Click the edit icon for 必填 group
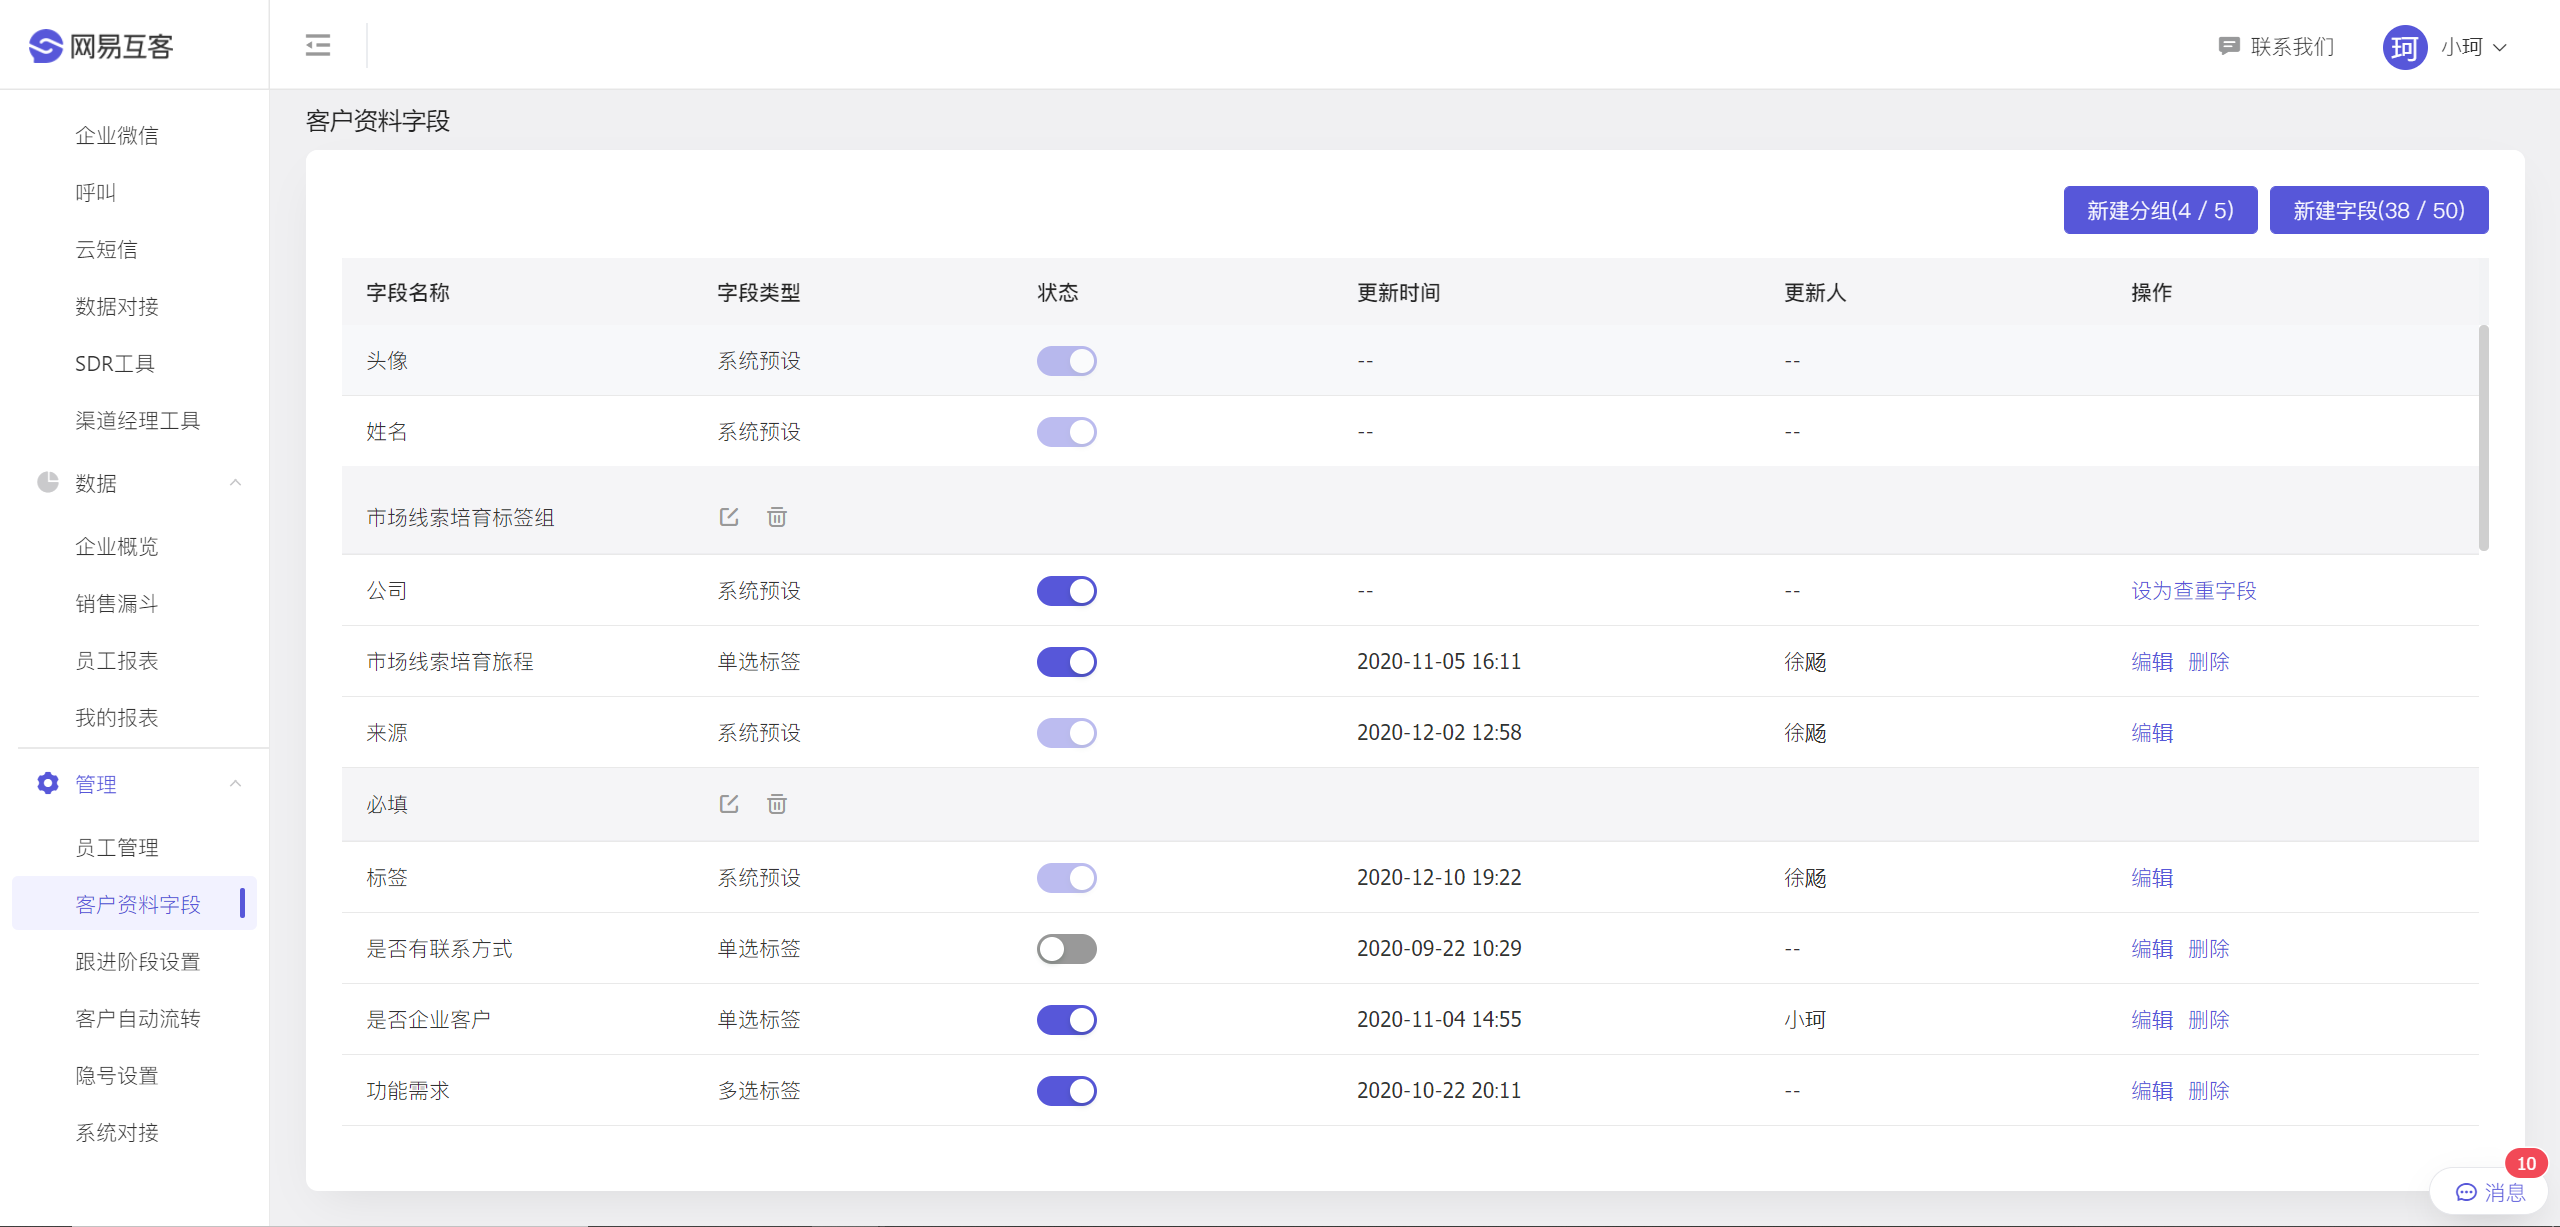2560x1227 pixels. 729,804
